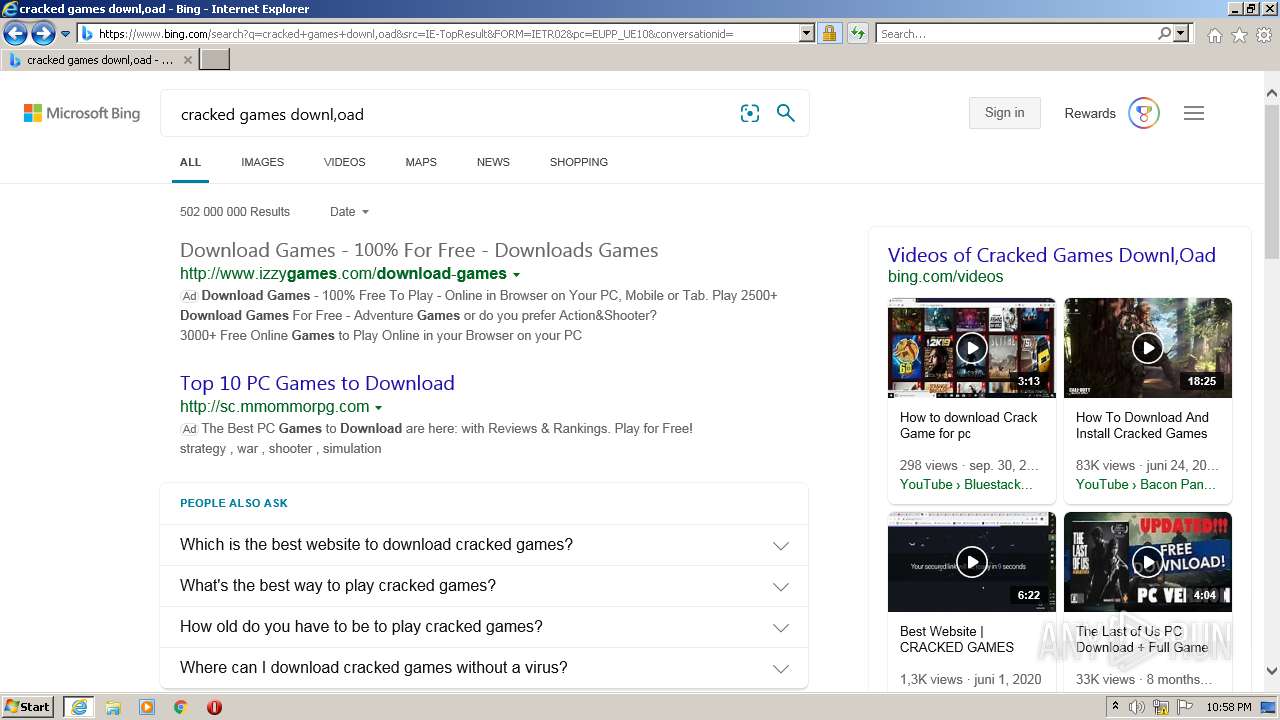
Task: Switch to the NEWS tab
Action: pos(493,162)
